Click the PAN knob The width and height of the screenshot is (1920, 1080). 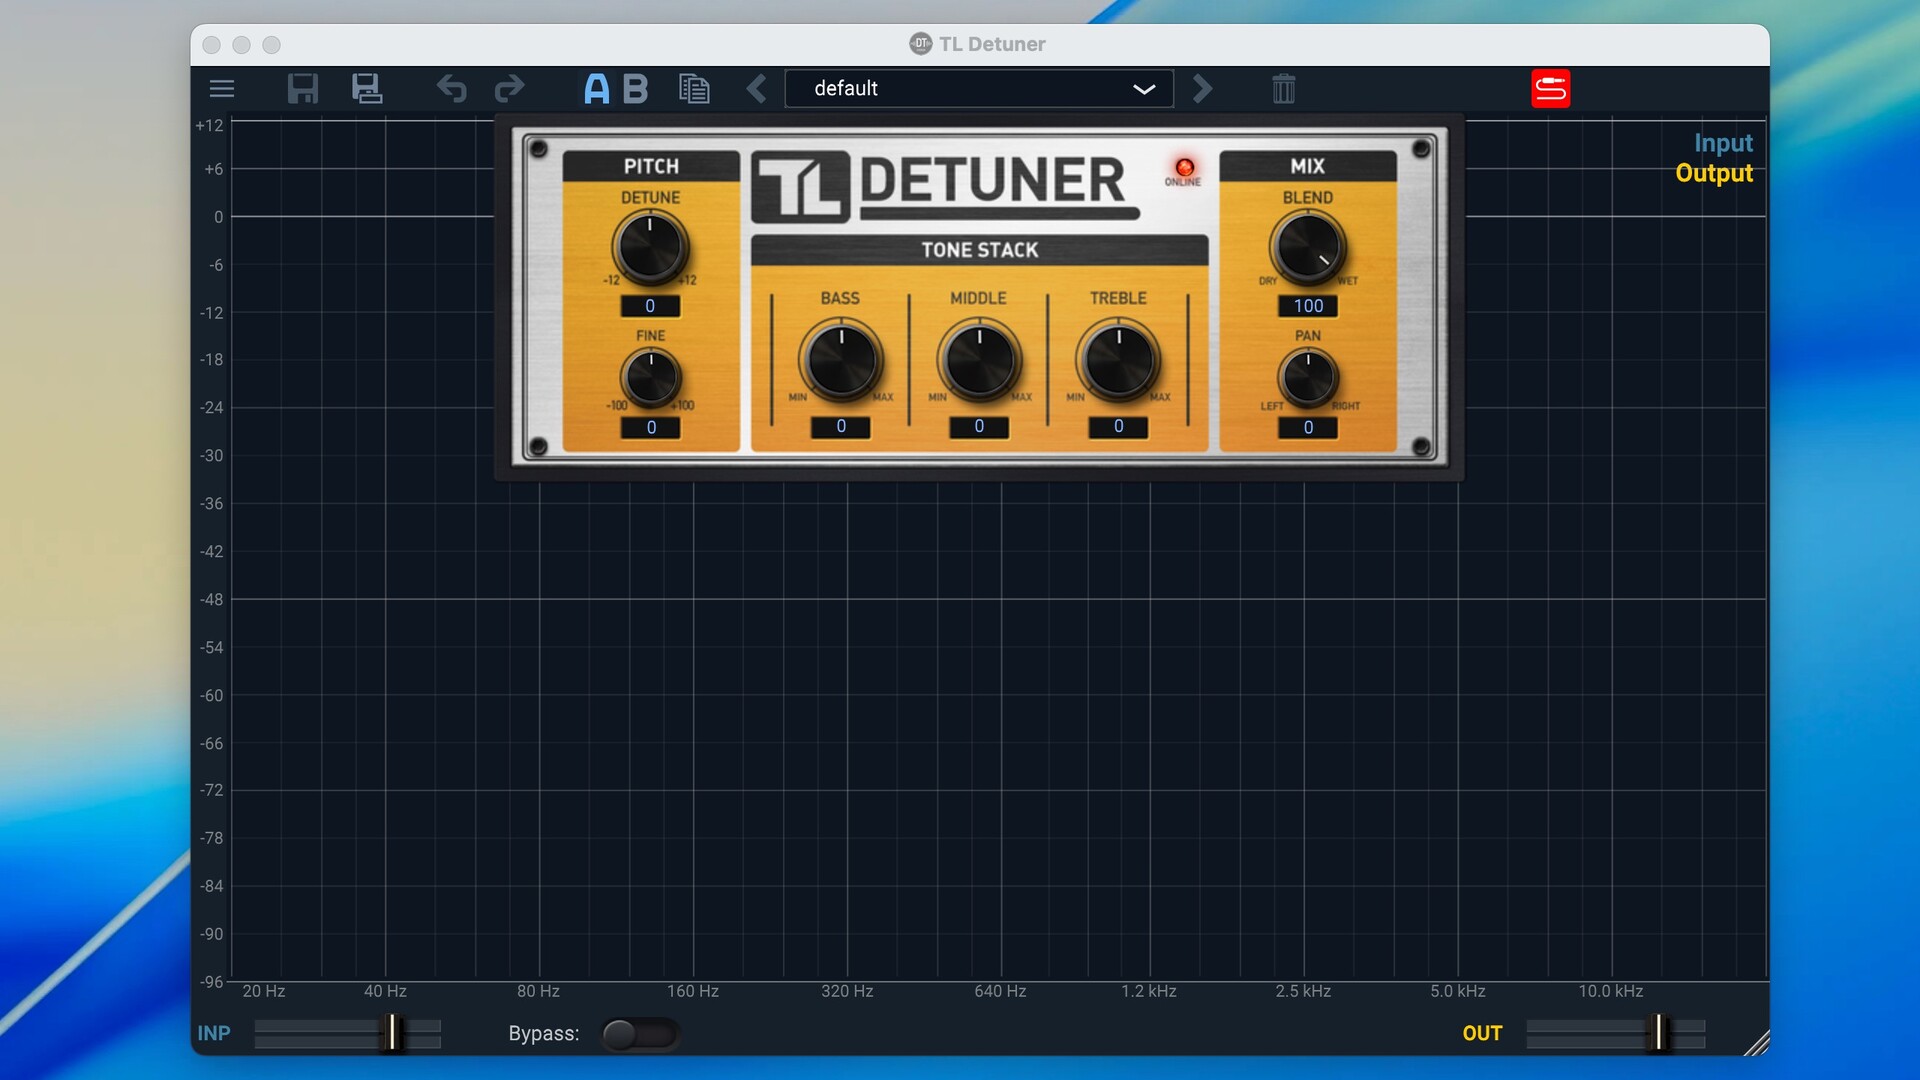[1308, 378]
